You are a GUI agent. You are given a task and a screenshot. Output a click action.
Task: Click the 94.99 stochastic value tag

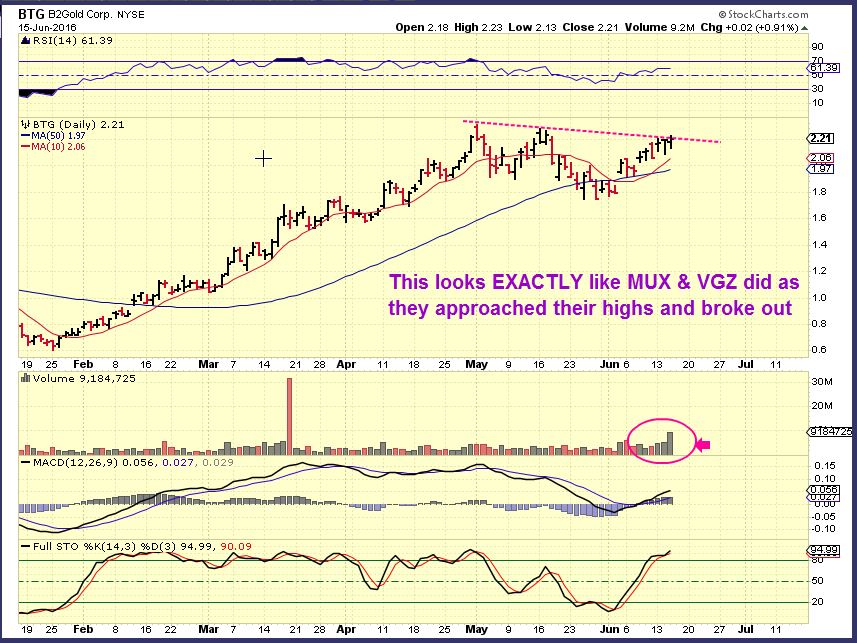823,550
